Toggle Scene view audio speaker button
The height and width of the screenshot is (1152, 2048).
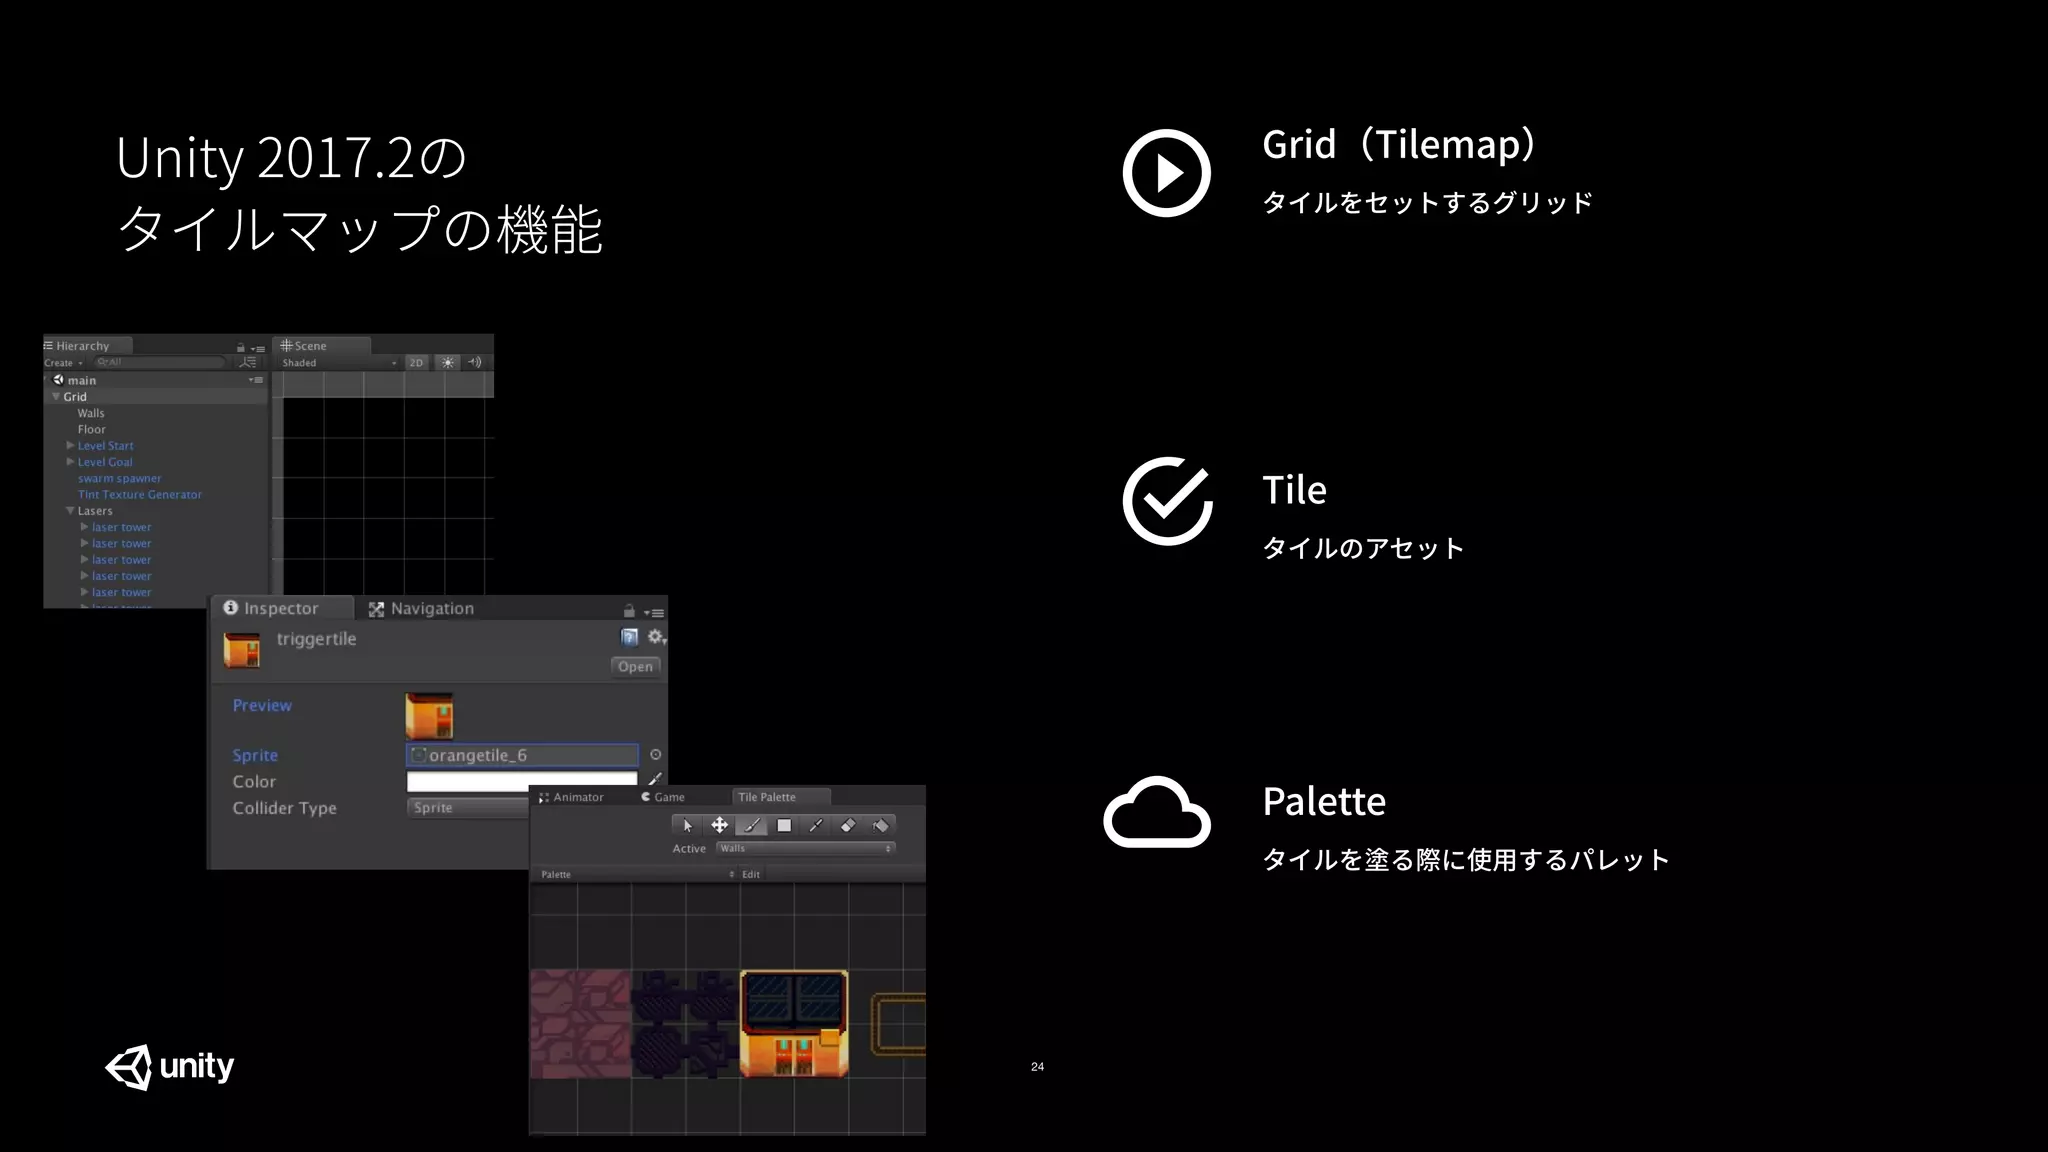click(x=475, y=363)
